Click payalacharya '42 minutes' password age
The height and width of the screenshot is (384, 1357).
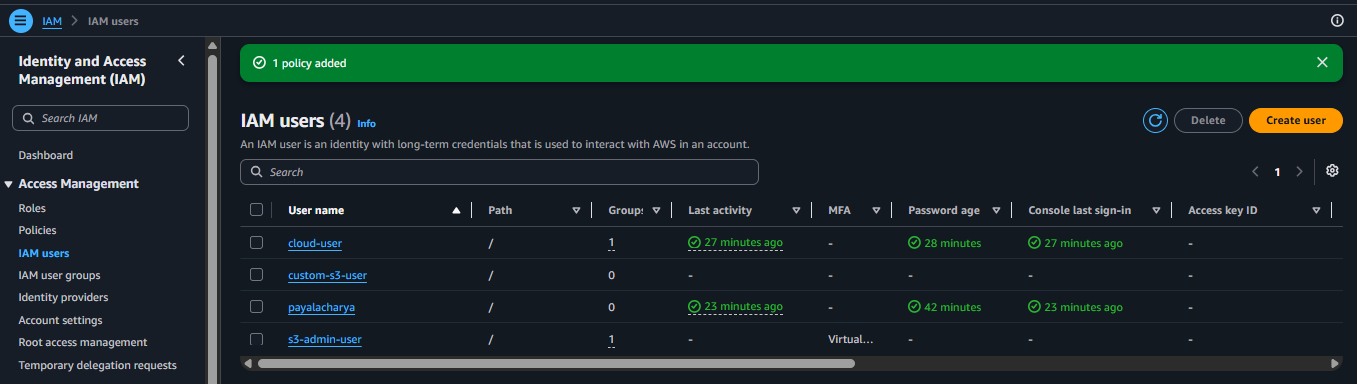click(944, 307)
